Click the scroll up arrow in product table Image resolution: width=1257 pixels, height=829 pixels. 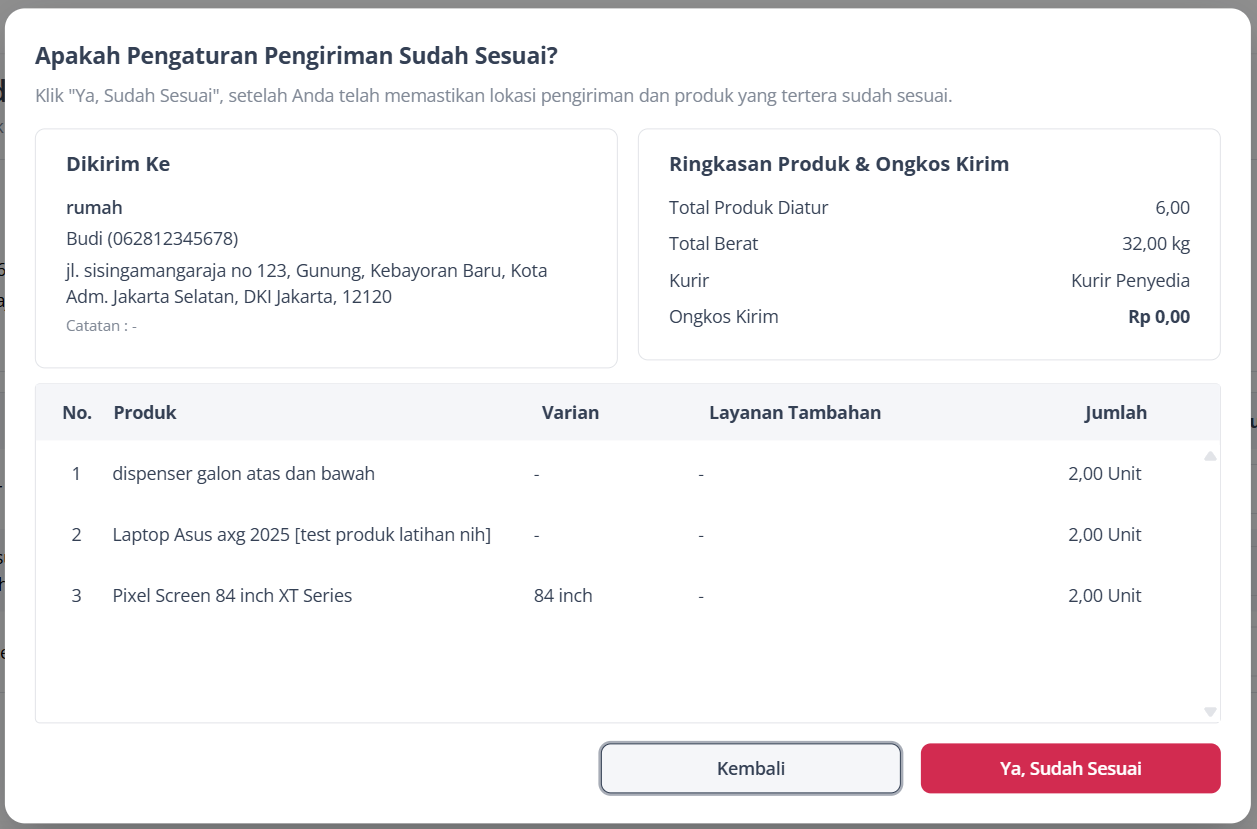tap(1210, 456)
